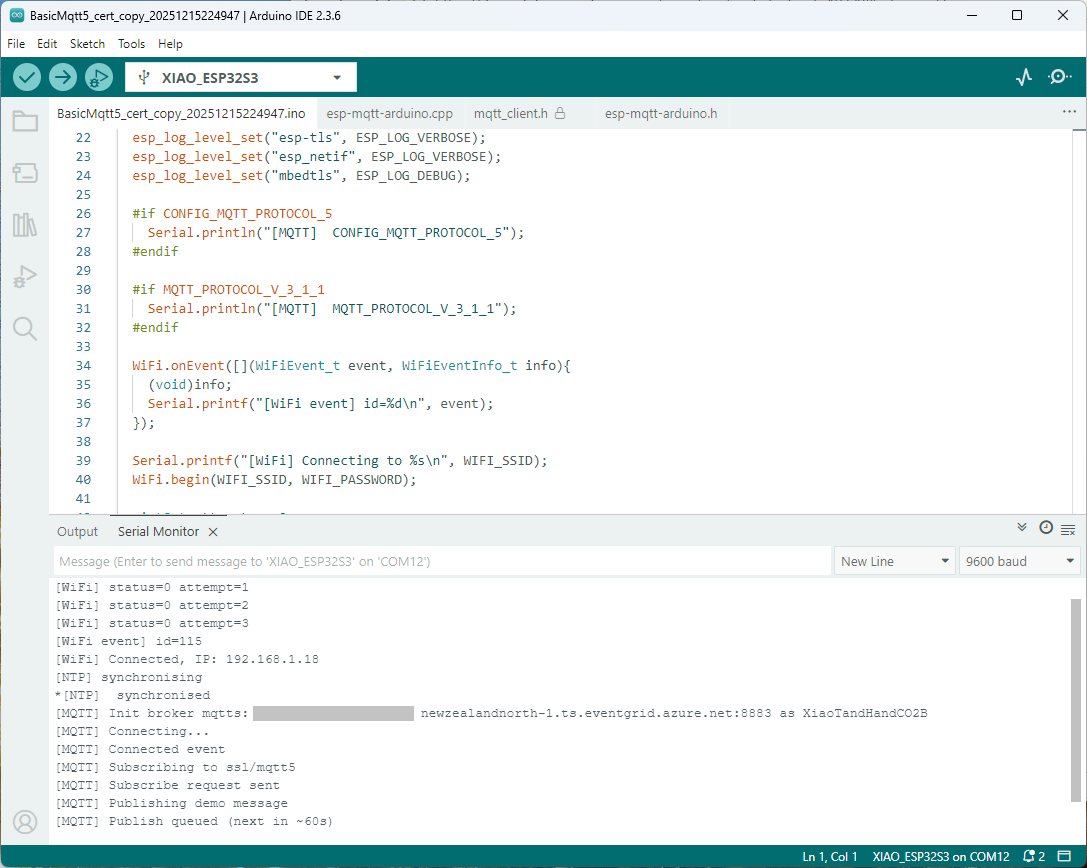The height and width of the screenshot is (868, 1087).
Task: Click the Verify sketch checkmark button
Action: point(27,77)
